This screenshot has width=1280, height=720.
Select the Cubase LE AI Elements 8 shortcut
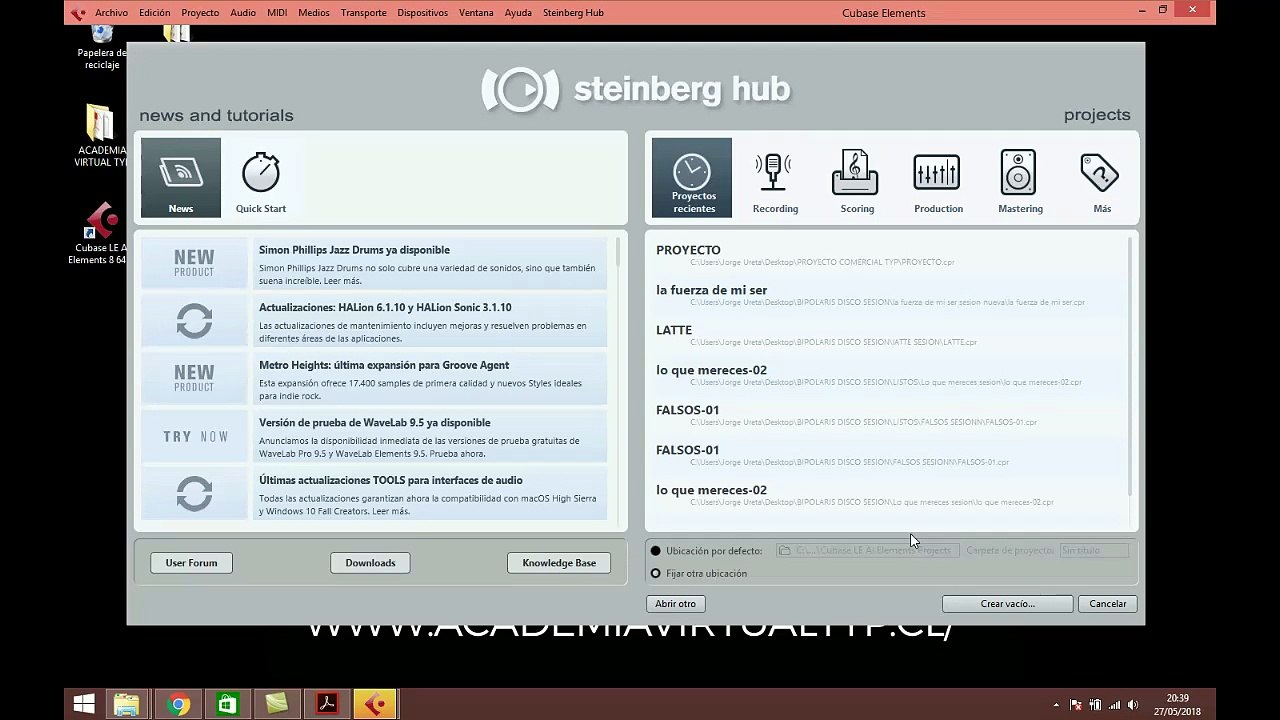(x=99, y=234)
